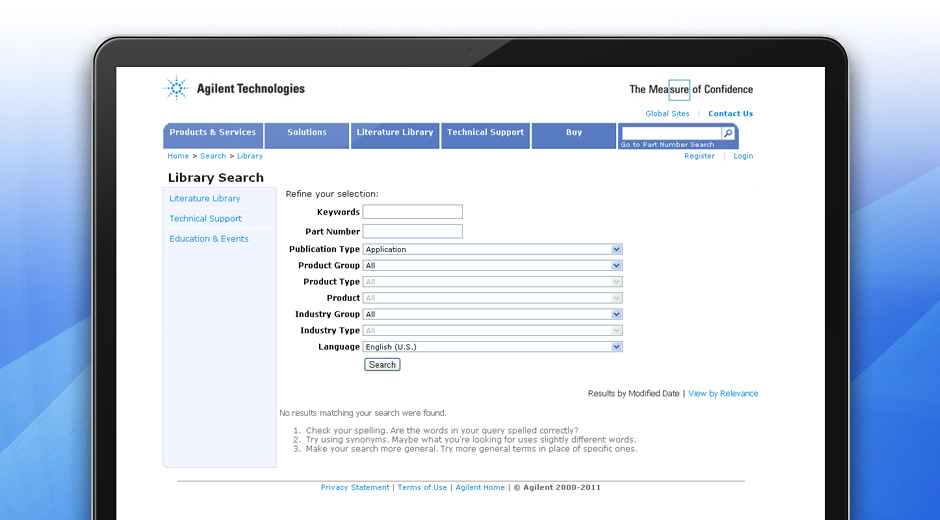
Task: Open the Buy menu
Action: 574,136
